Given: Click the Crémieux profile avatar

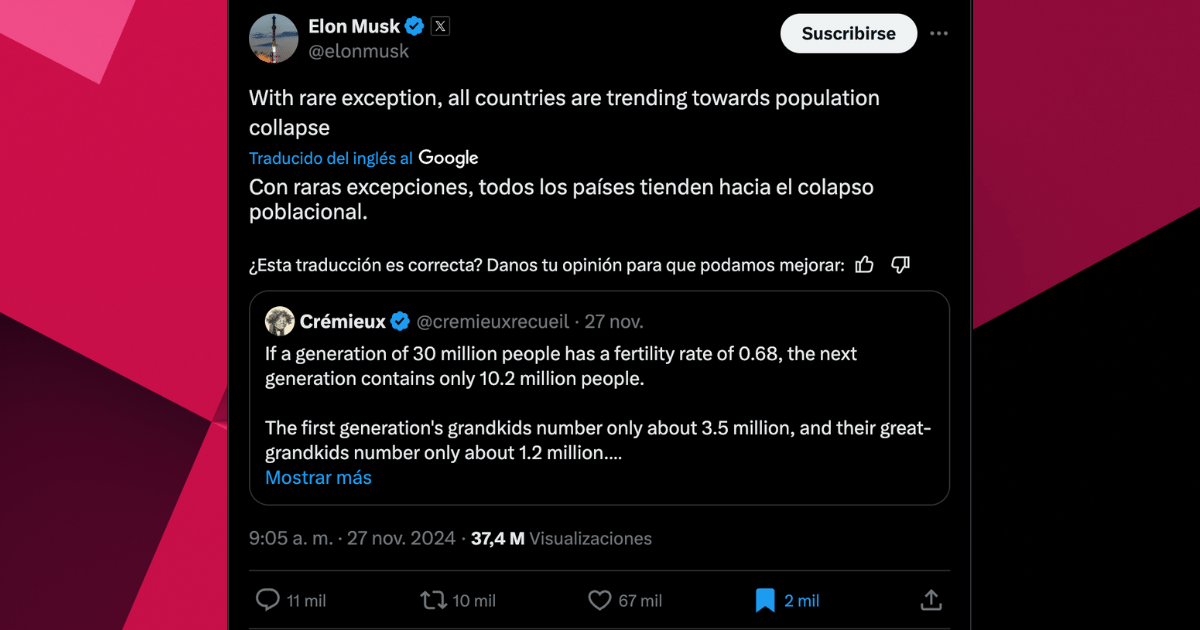Looking at the screenshot, I should [279, 321].
